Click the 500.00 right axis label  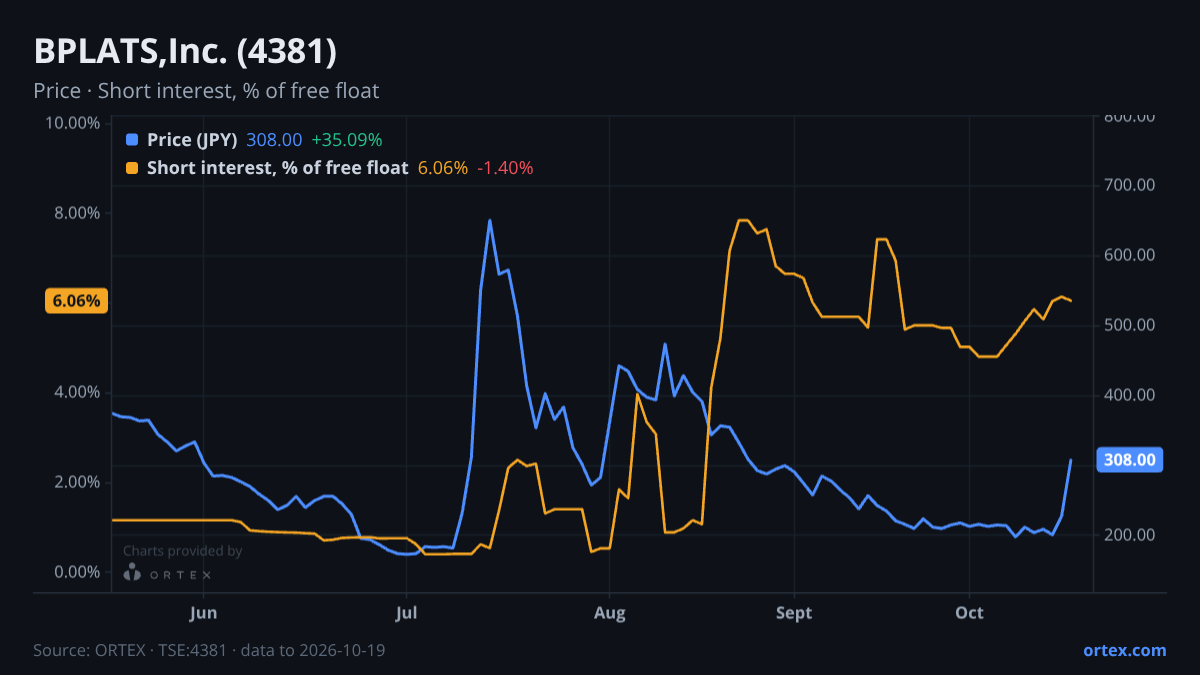(1130, 325)
